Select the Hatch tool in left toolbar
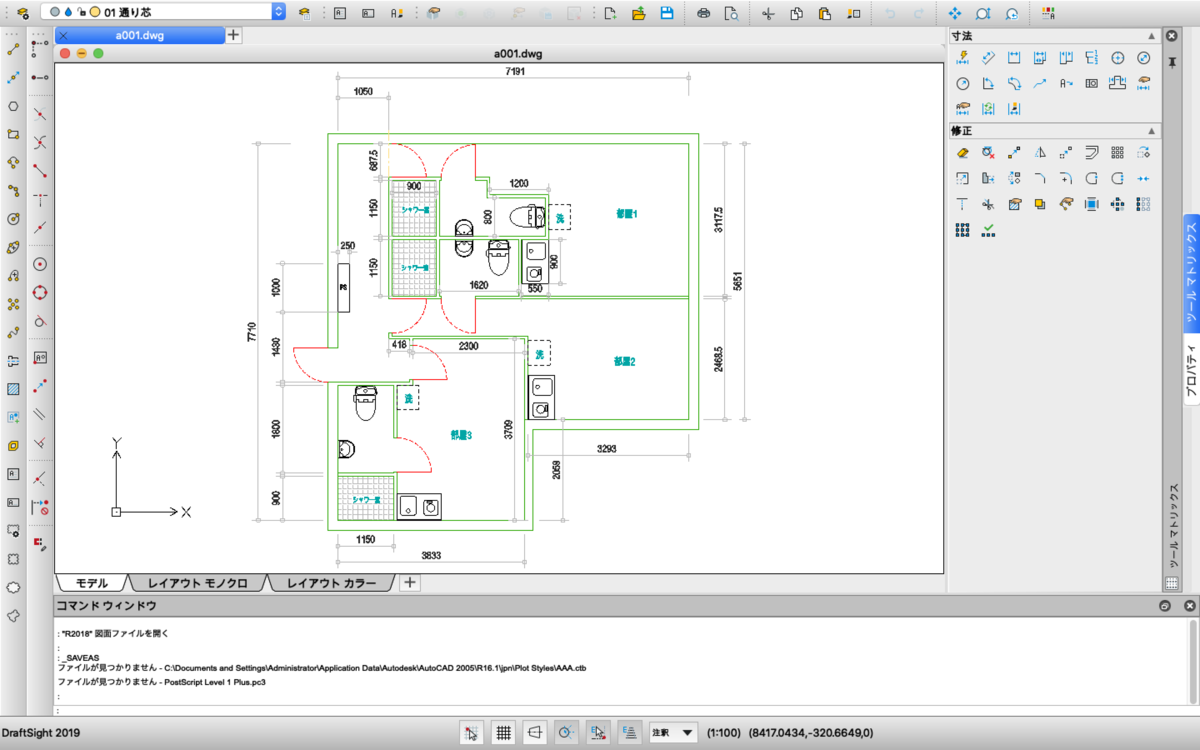 (x=13, y=389)
